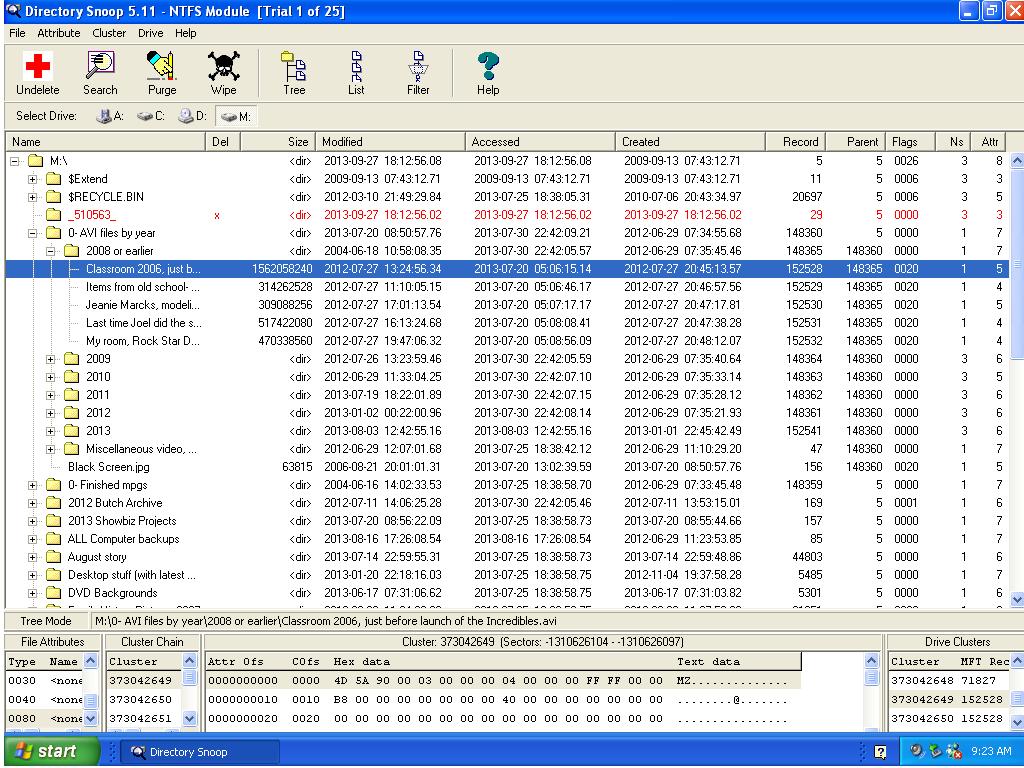This screenshot has height=768, width=1024.
Task: Expand the 2013 folder node
Action: [x=50, y=431]
